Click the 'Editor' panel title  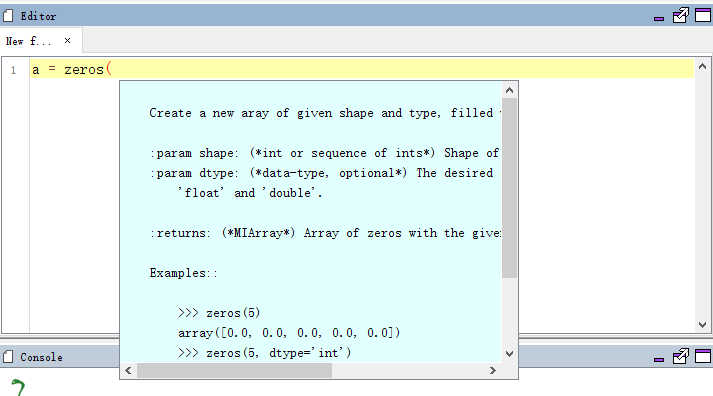point(38,16)
